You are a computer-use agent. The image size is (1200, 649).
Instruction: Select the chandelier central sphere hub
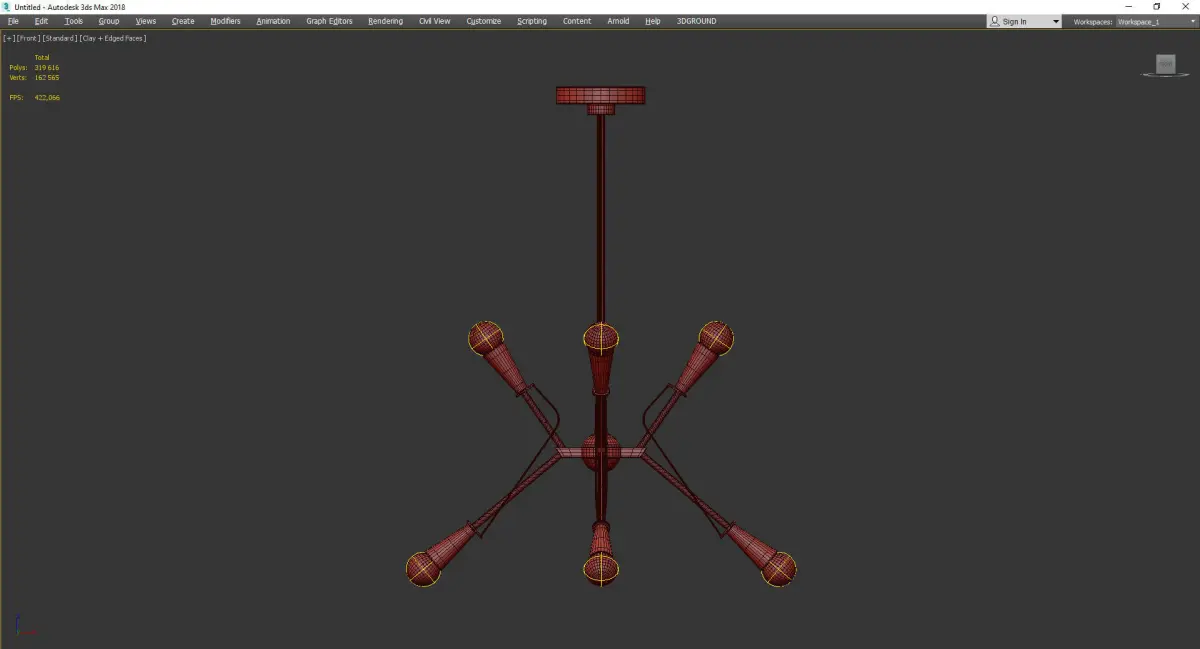[x=600, y=453]
